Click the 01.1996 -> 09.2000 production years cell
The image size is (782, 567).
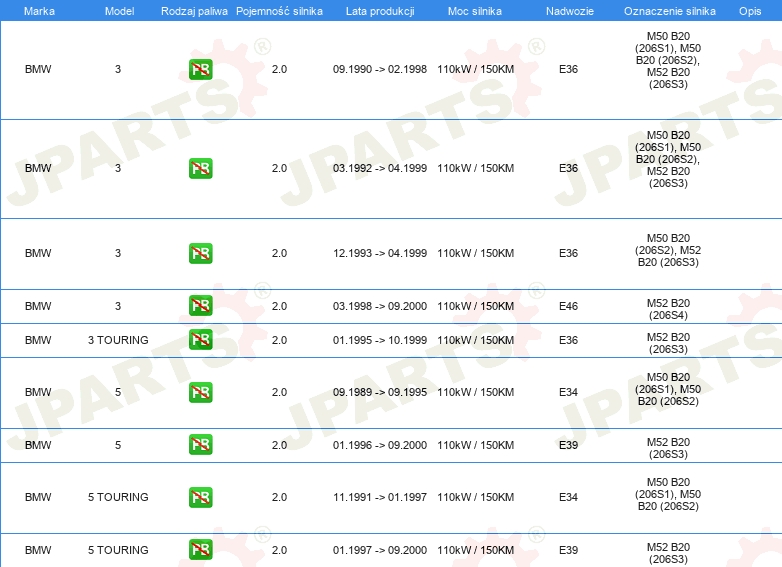tap(380, 445)
